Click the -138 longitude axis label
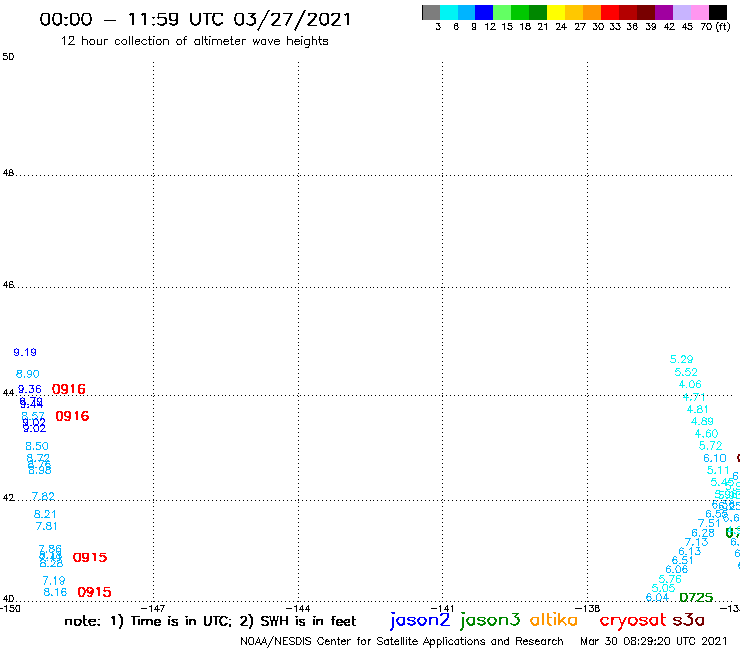740x650 pixels. [x=588, y=609]
